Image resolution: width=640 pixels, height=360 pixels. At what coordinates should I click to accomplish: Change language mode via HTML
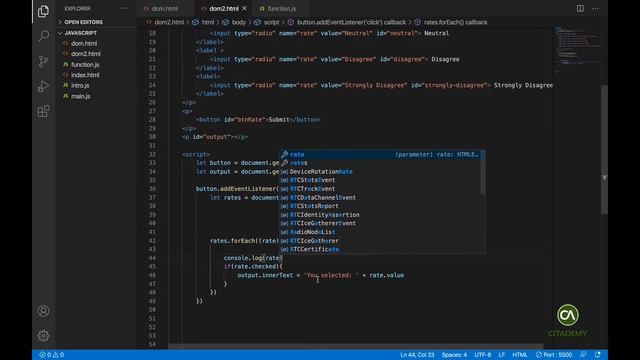coord(520,355)
